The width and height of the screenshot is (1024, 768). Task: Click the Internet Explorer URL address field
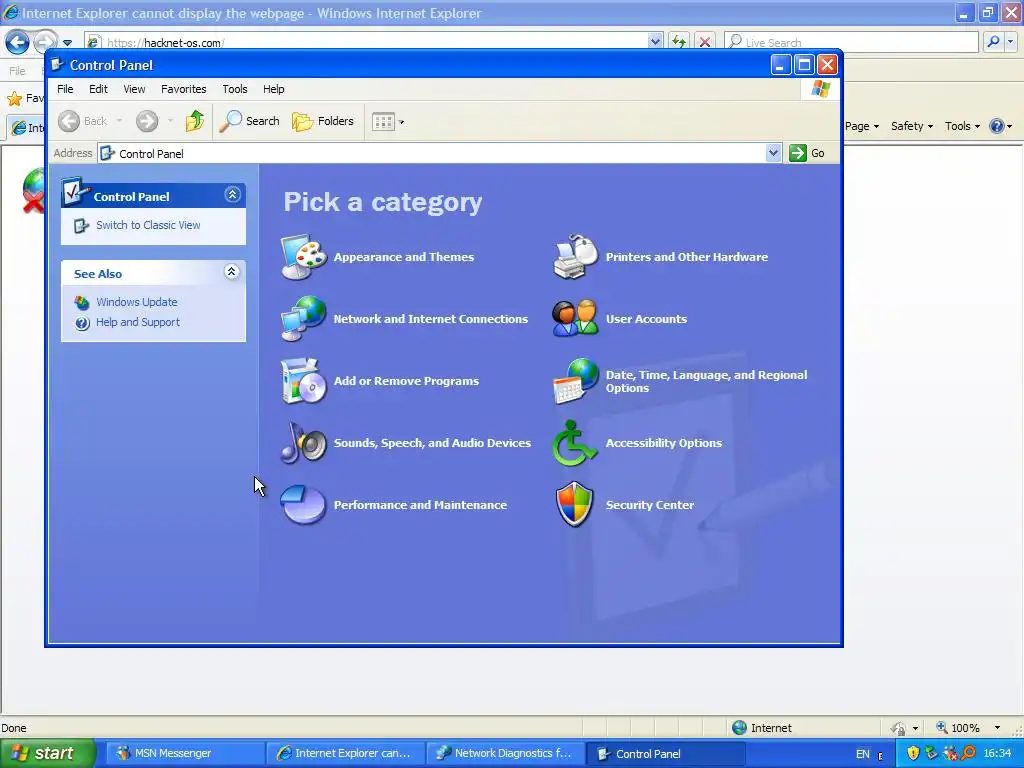pyautogui.click(x=366, y=42)
